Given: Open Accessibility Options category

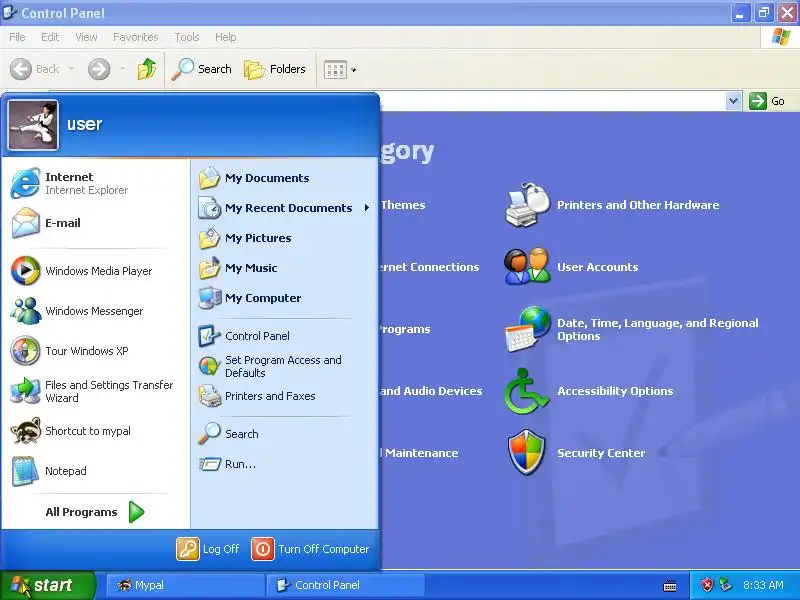Looking at the screenshot, I should (615, 391).
